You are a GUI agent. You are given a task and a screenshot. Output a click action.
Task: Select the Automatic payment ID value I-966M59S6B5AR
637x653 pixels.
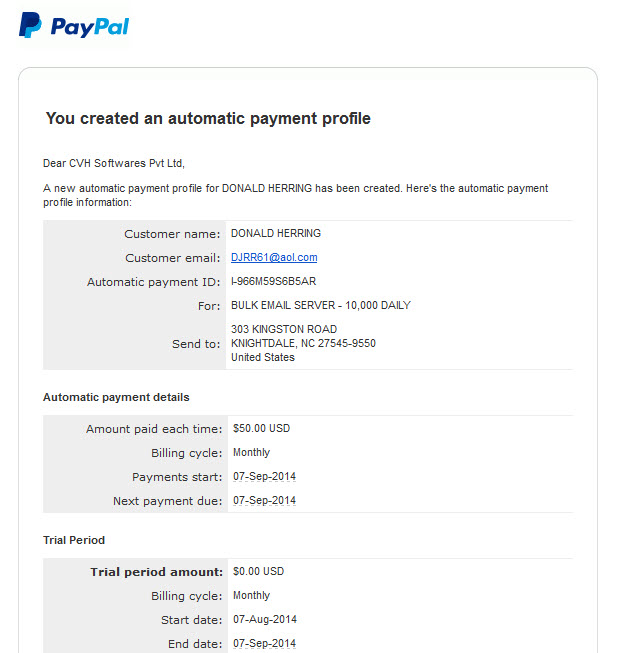[x=274, y=281]
